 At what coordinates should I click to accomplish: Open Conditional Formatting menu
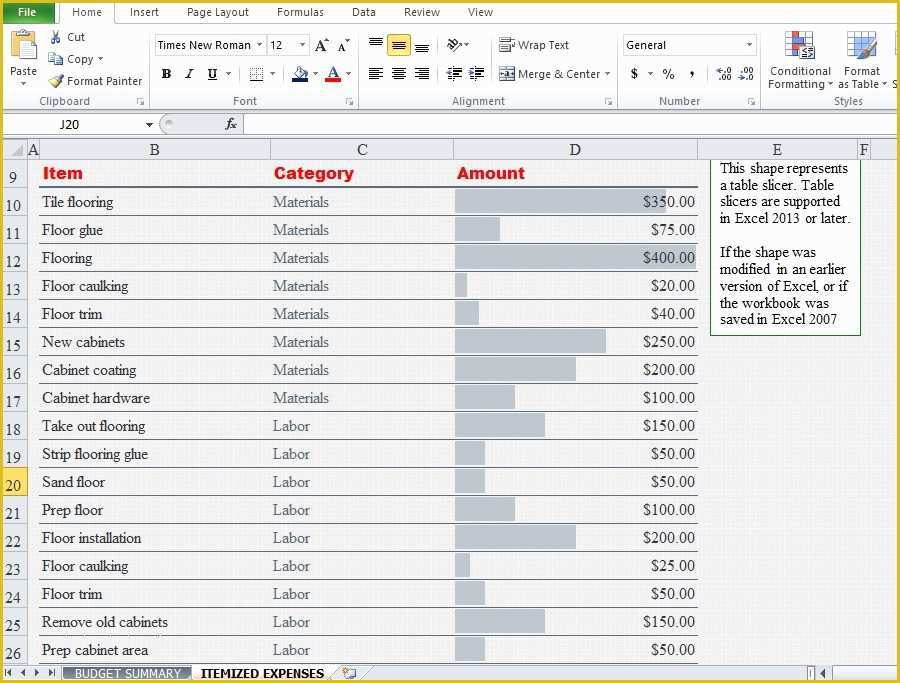coord(800,61)
